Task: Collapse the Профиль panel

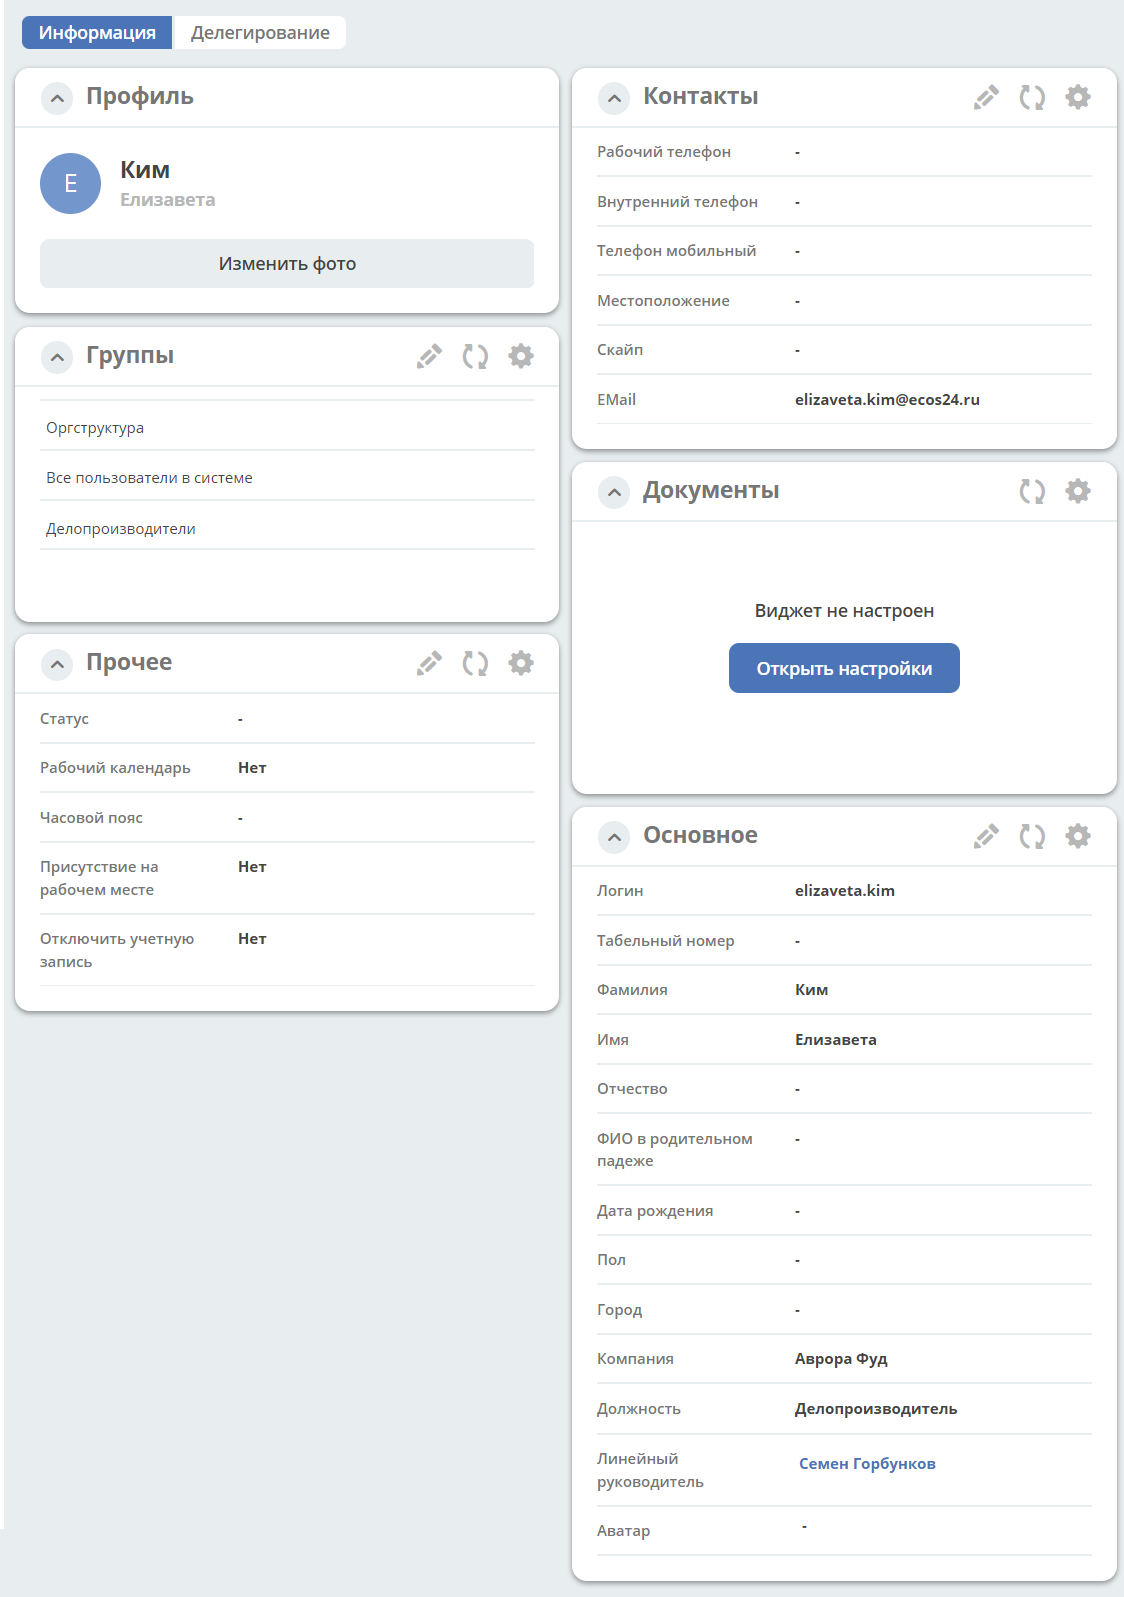Action: [x=57, y=98]
